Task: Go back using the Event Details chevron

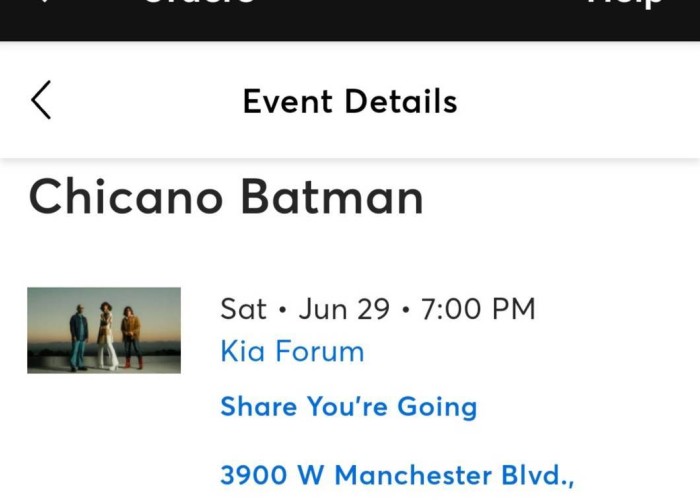Action: coord(41,100)
